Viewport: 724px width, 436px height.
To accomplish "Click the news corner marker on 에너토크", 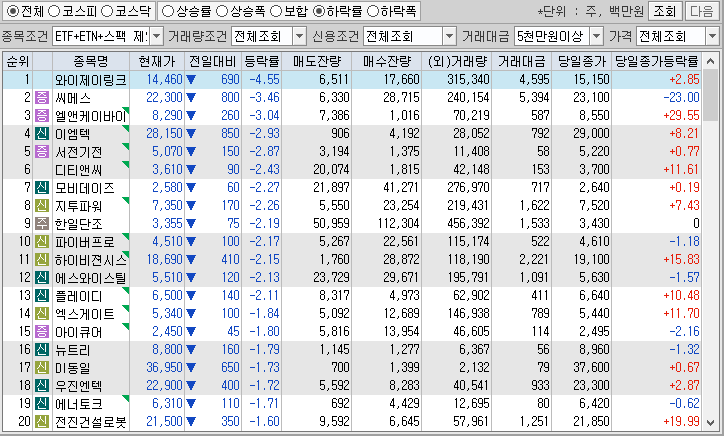I will [x=126, y=398].
